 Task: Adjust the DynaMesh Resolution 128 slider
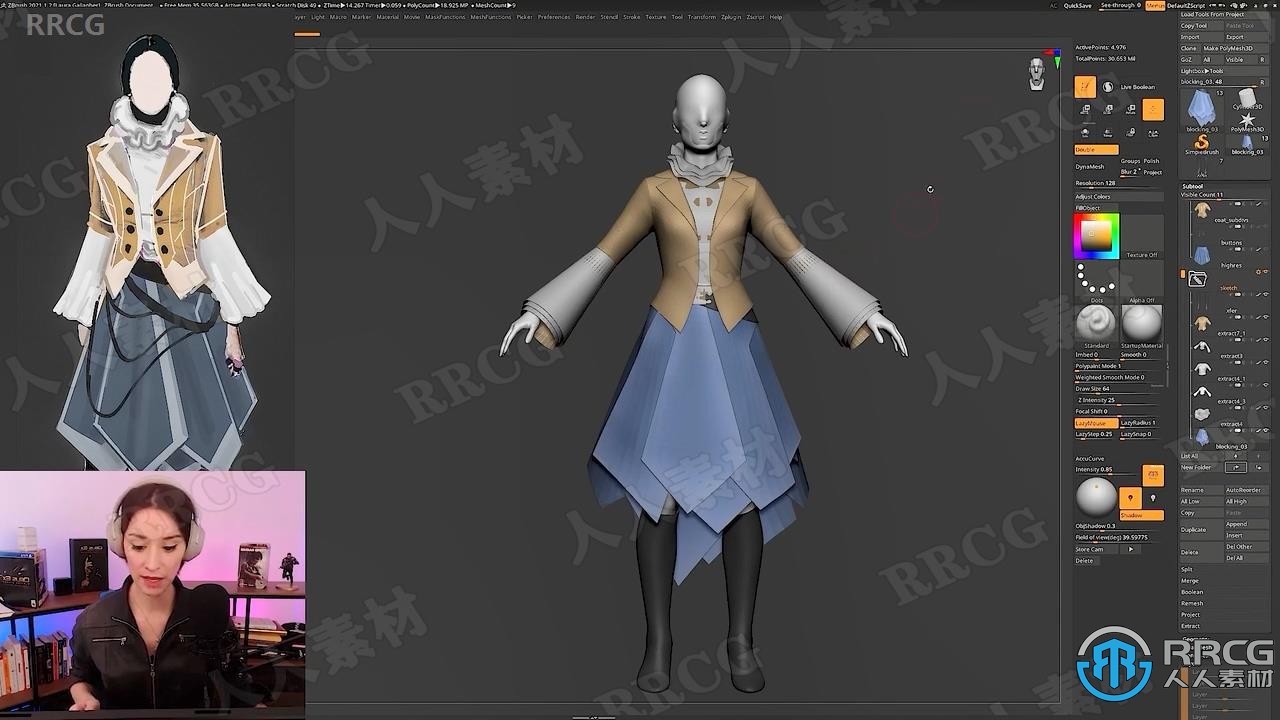[x=1119, y=183]
